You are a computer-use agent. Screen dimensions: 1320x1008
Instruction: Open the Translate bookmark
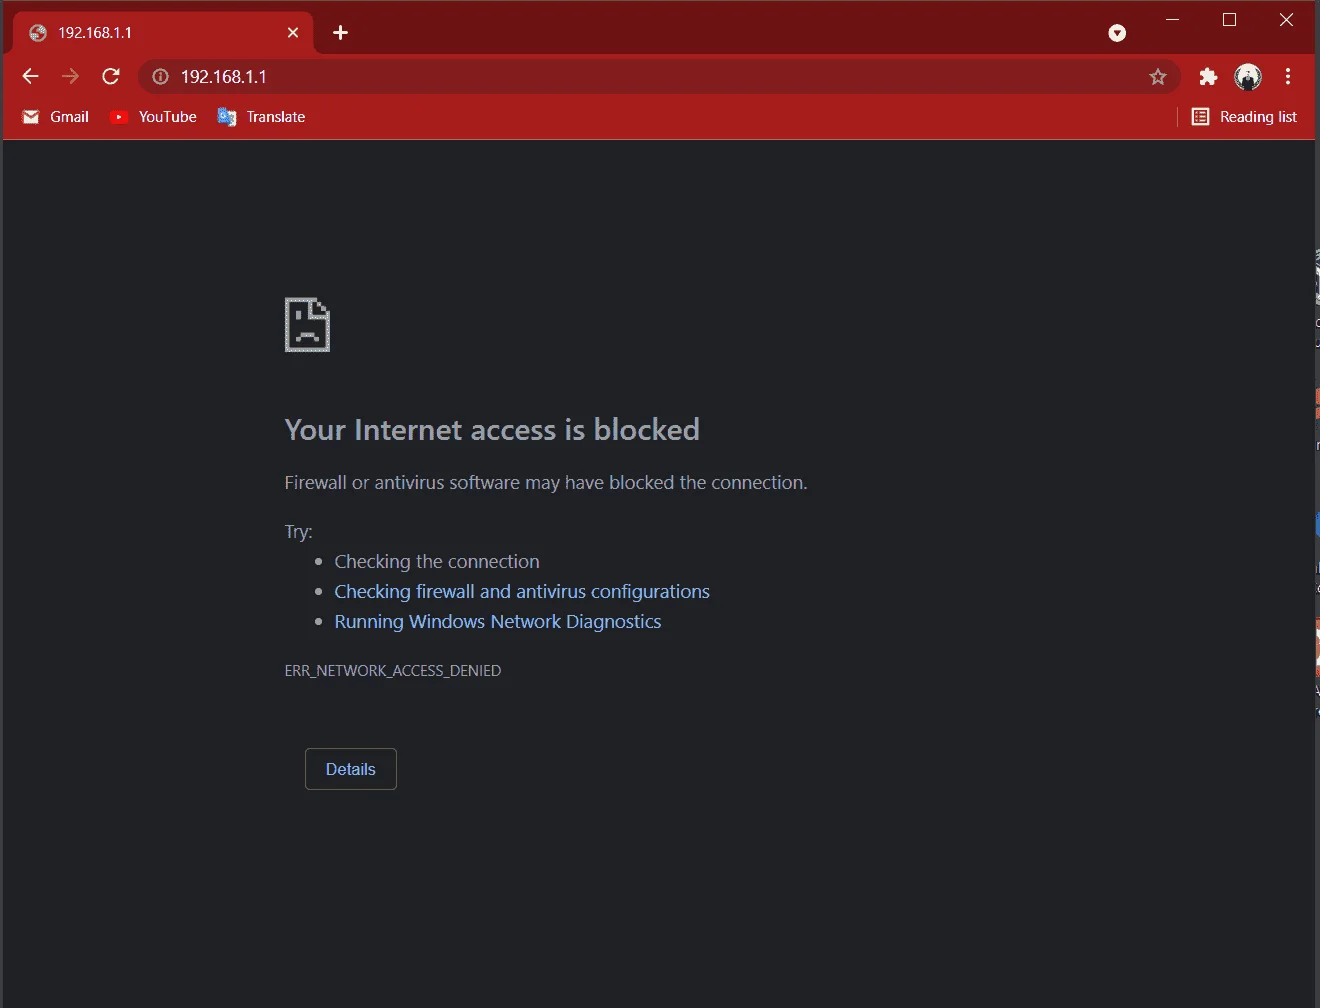pyautogui.click(x=262, y=117)
